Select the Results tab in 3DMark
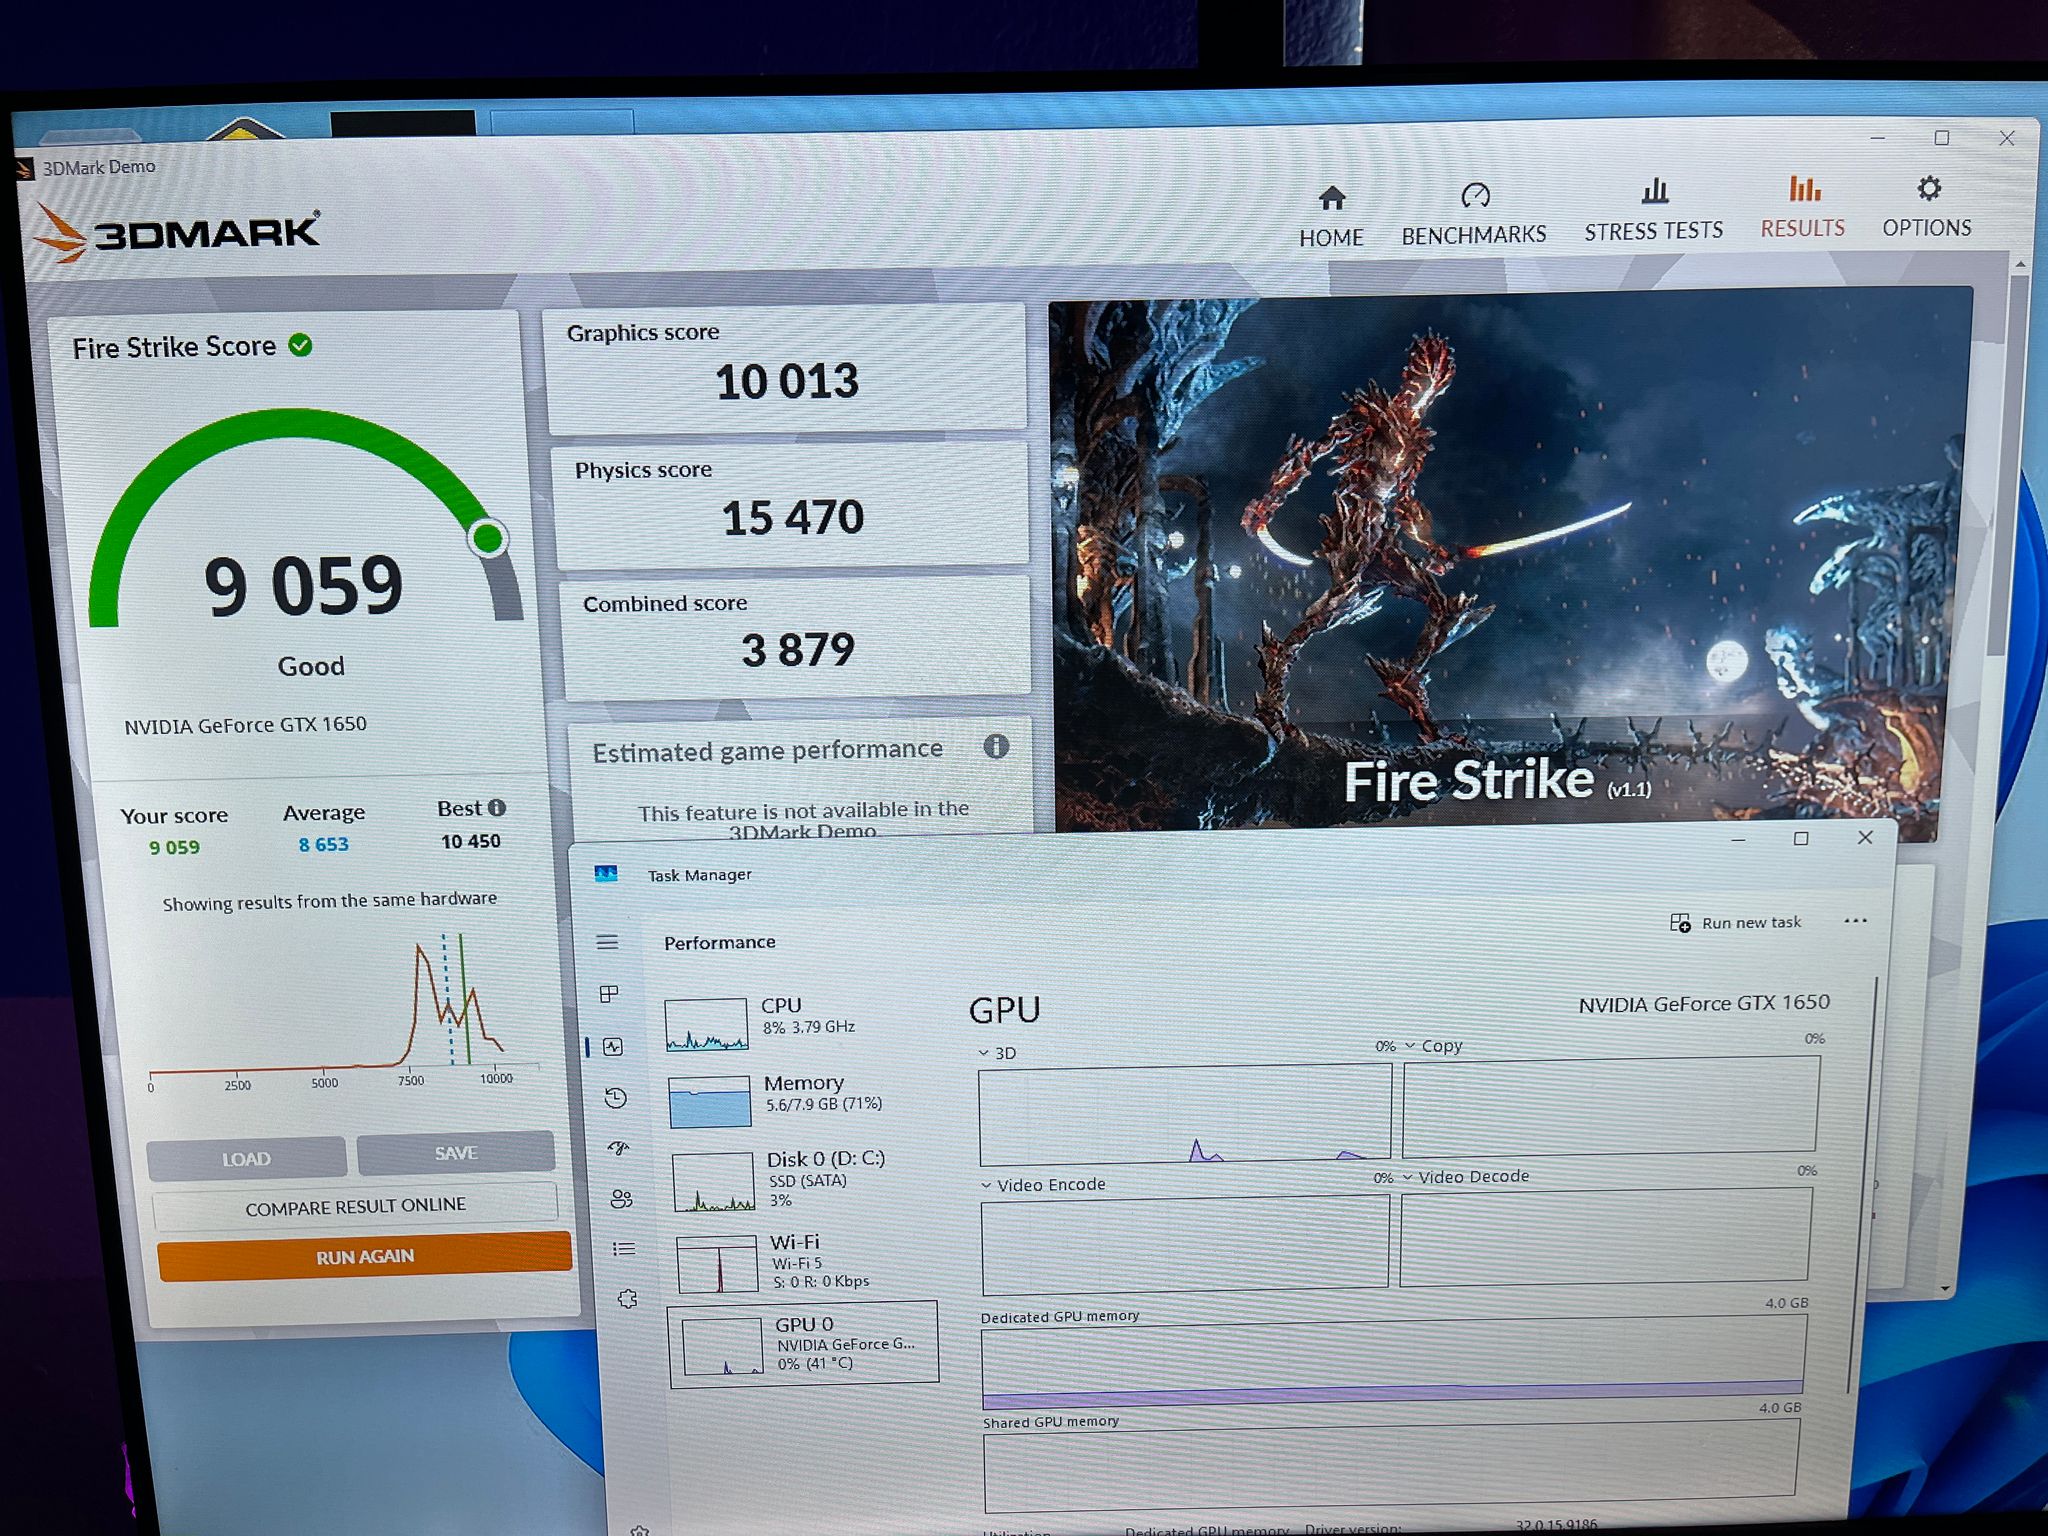 coord(1803,208)
